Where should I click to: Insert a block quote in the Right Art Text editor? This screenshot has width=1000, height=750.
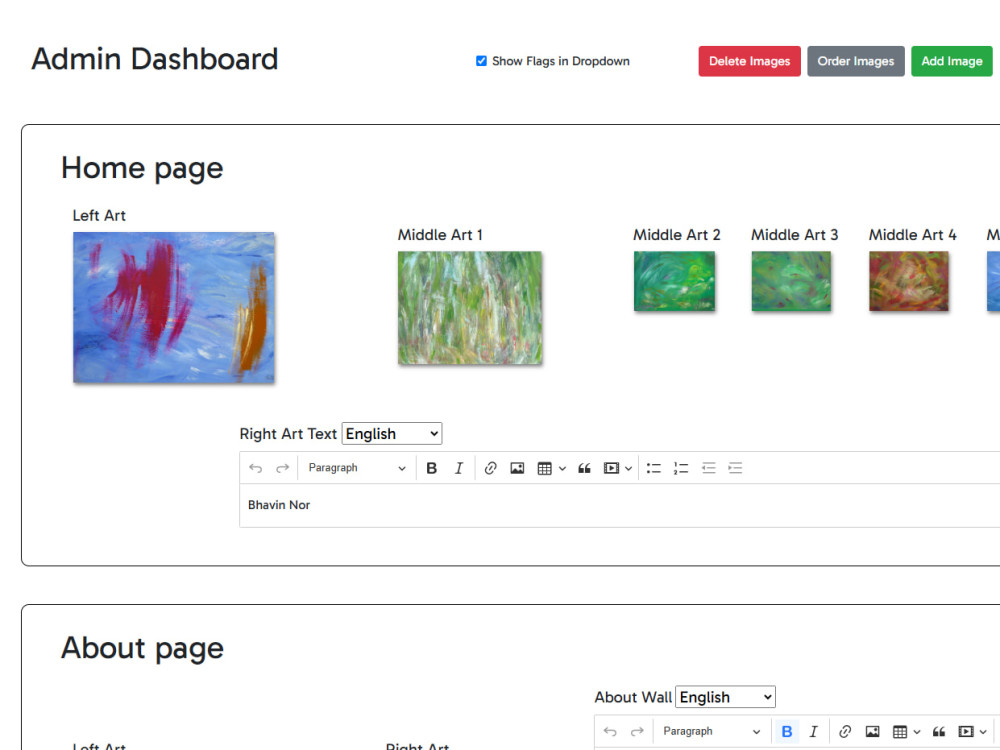point(584,467)
